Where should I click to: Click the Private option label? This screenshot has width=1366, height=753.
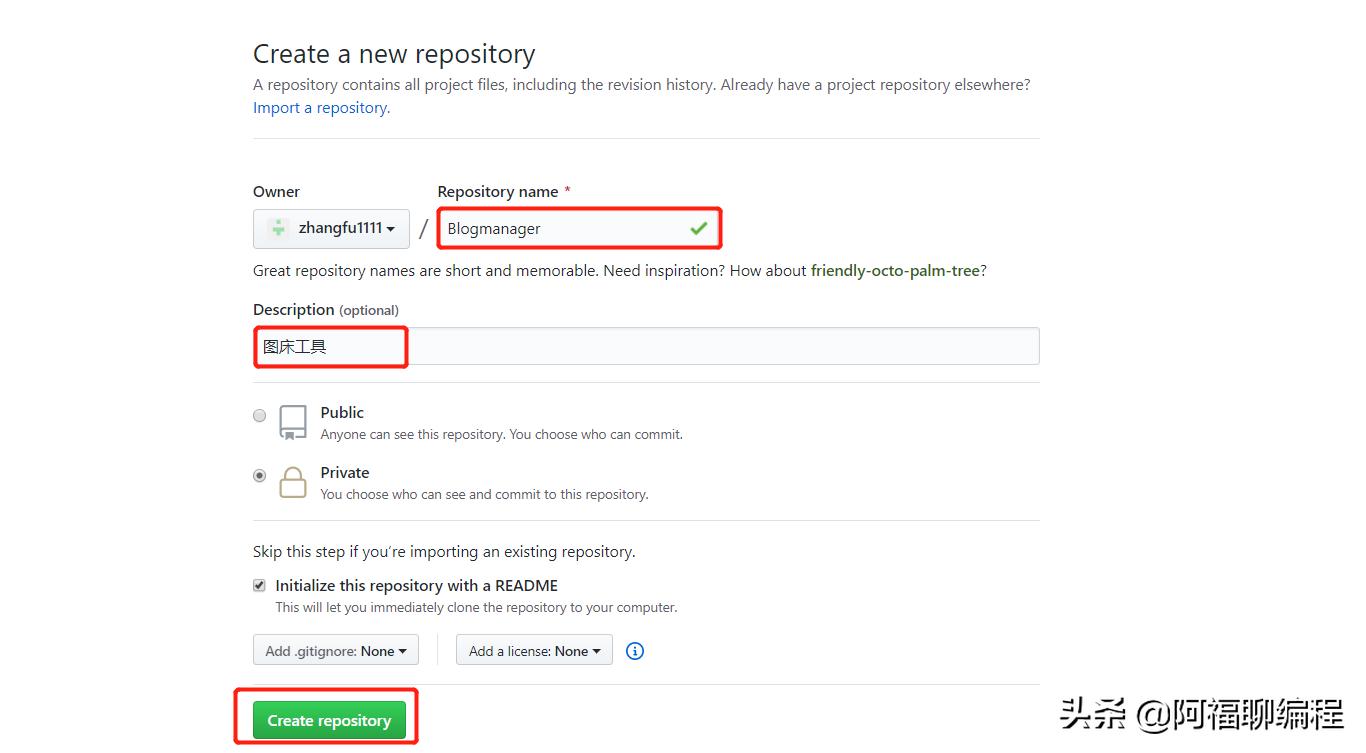click(x=345, y=472)
